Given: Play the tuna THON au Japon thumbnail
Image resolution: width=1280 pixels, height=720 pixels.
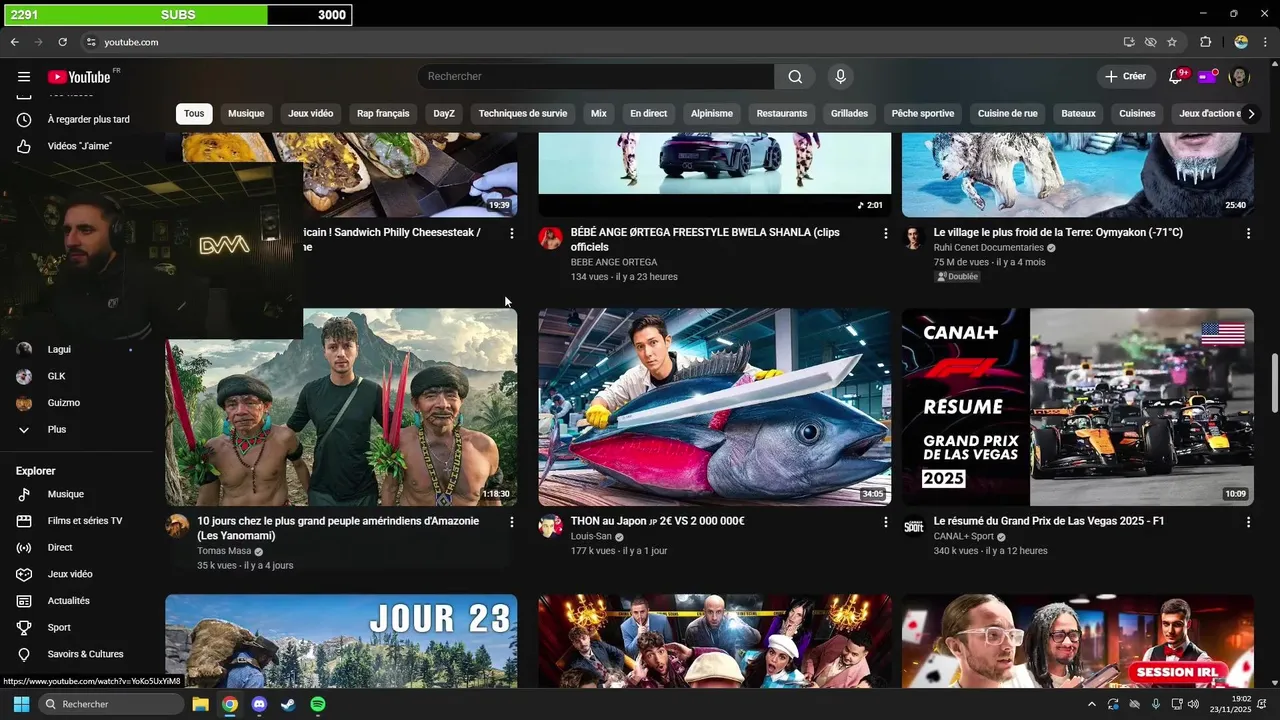Looking at the screenshot, I should tap(714, 407).
